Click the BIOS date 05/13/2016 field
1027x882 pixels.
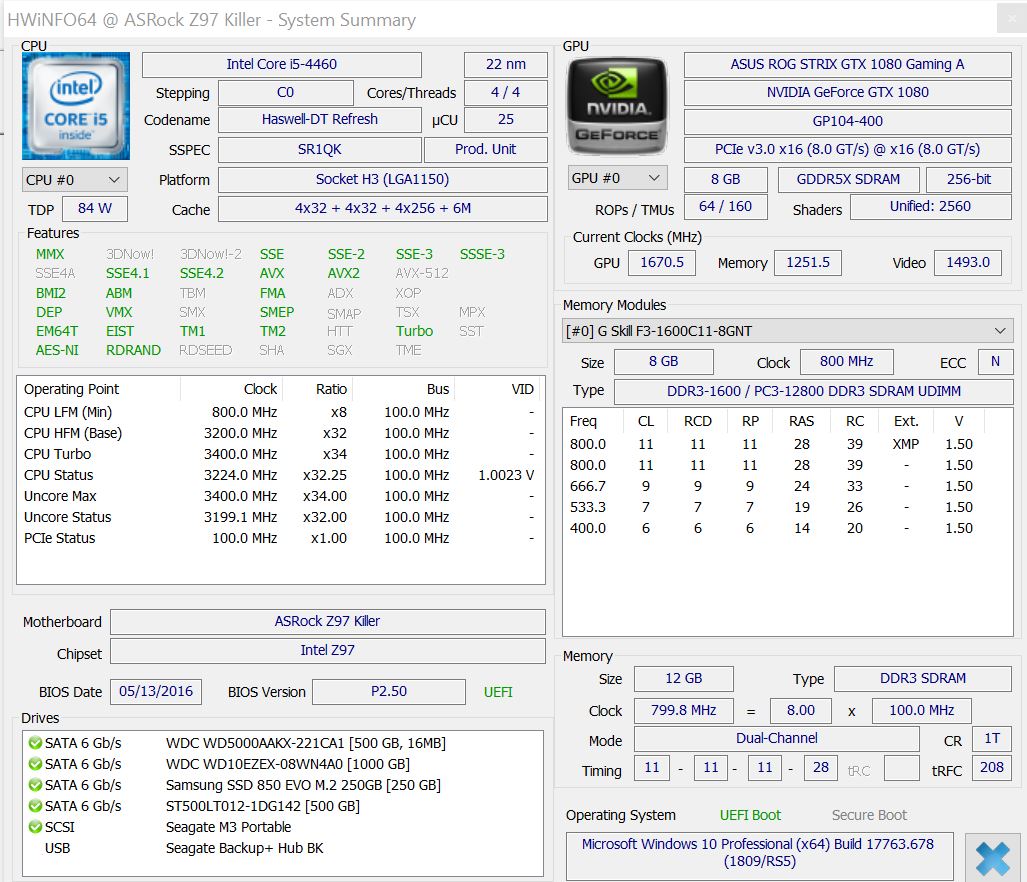(156, 691)
